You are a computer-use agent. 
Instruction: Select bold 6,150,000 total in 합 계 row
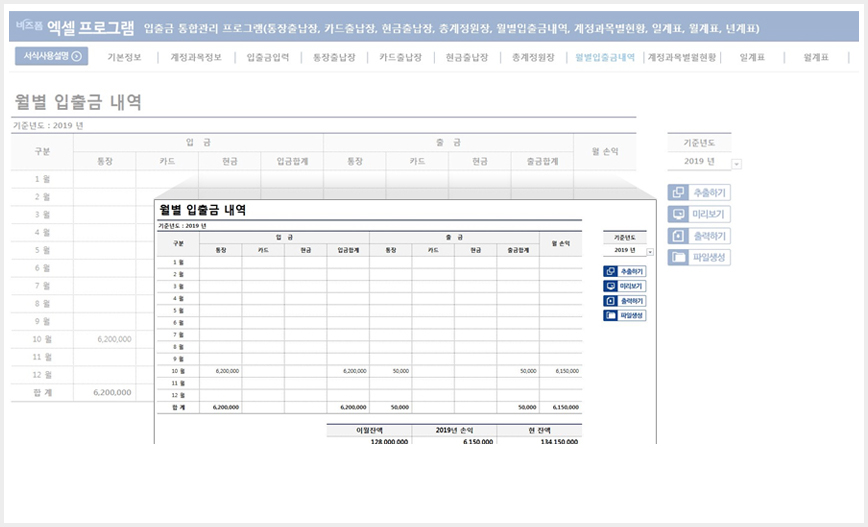tap(566, 407)
